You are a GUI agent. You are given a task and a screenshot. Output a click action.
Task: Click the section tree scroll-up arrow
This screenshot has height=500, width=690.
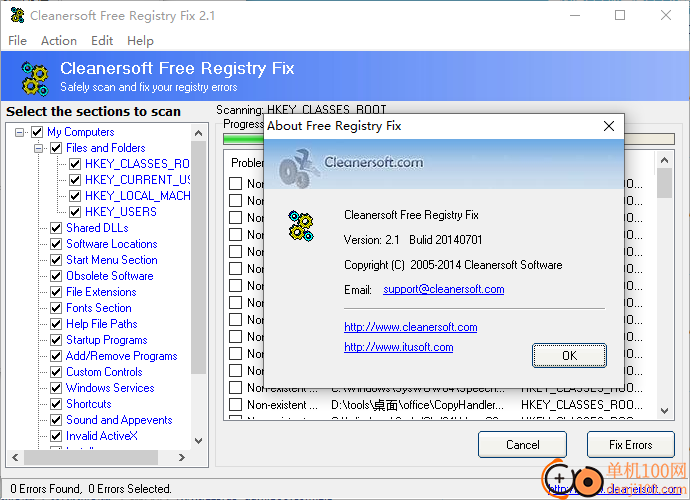198,133
